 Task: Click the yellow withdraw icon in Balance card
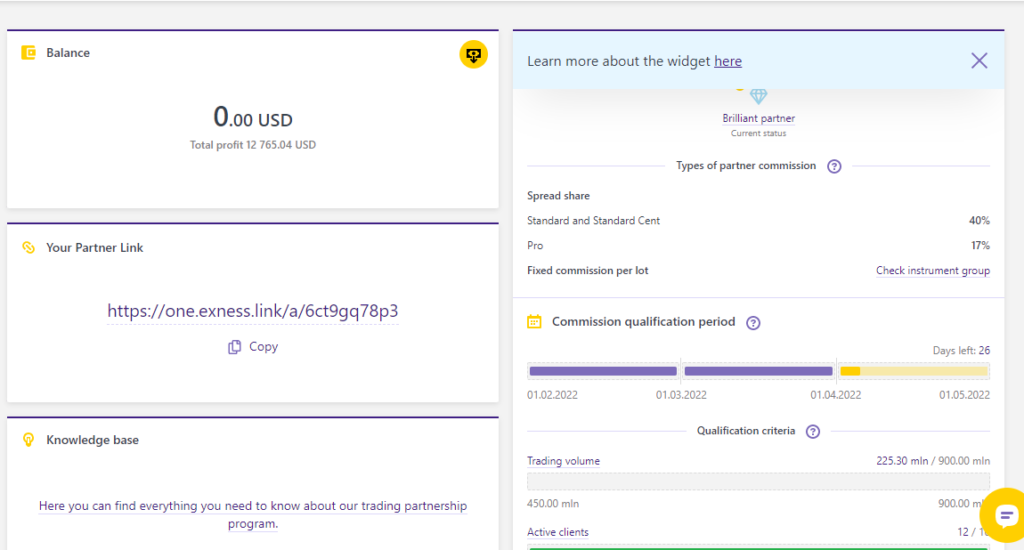pyautogui.click(x=473, y=54)
